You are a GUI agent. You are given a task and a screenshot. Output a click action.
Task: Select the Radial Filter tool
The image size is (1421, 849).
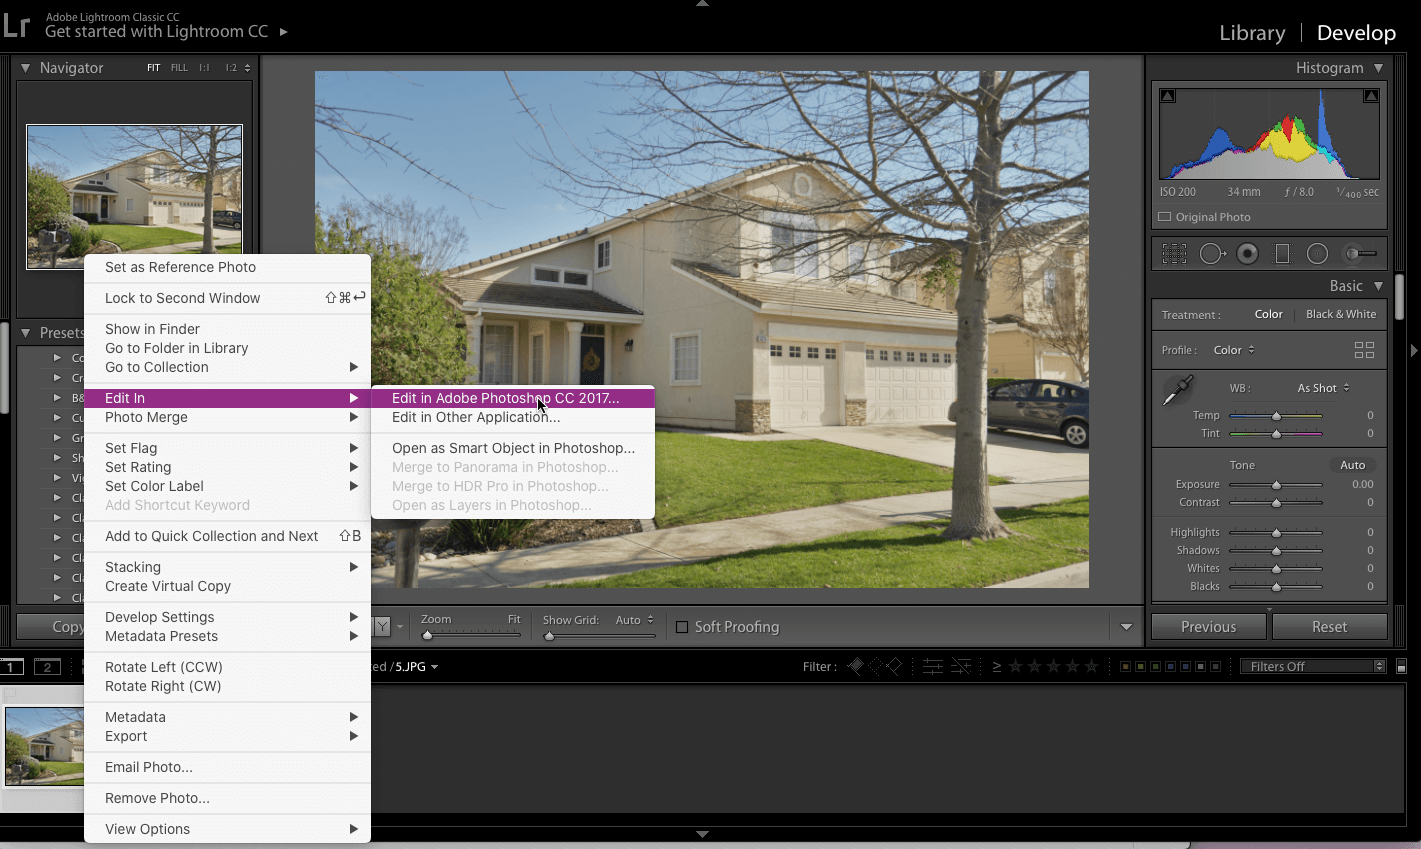(1317, 253)
